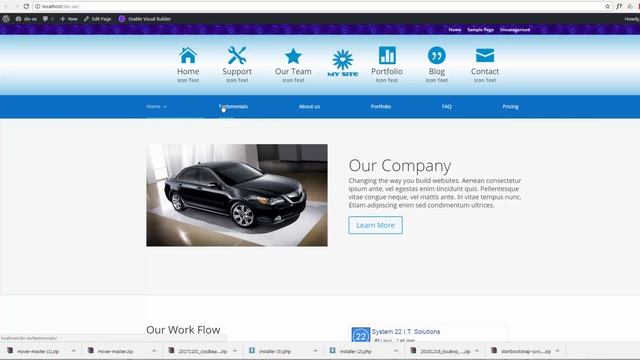Open the installer (2).php download
Screen dimensions: 640x360
[351, 351]
